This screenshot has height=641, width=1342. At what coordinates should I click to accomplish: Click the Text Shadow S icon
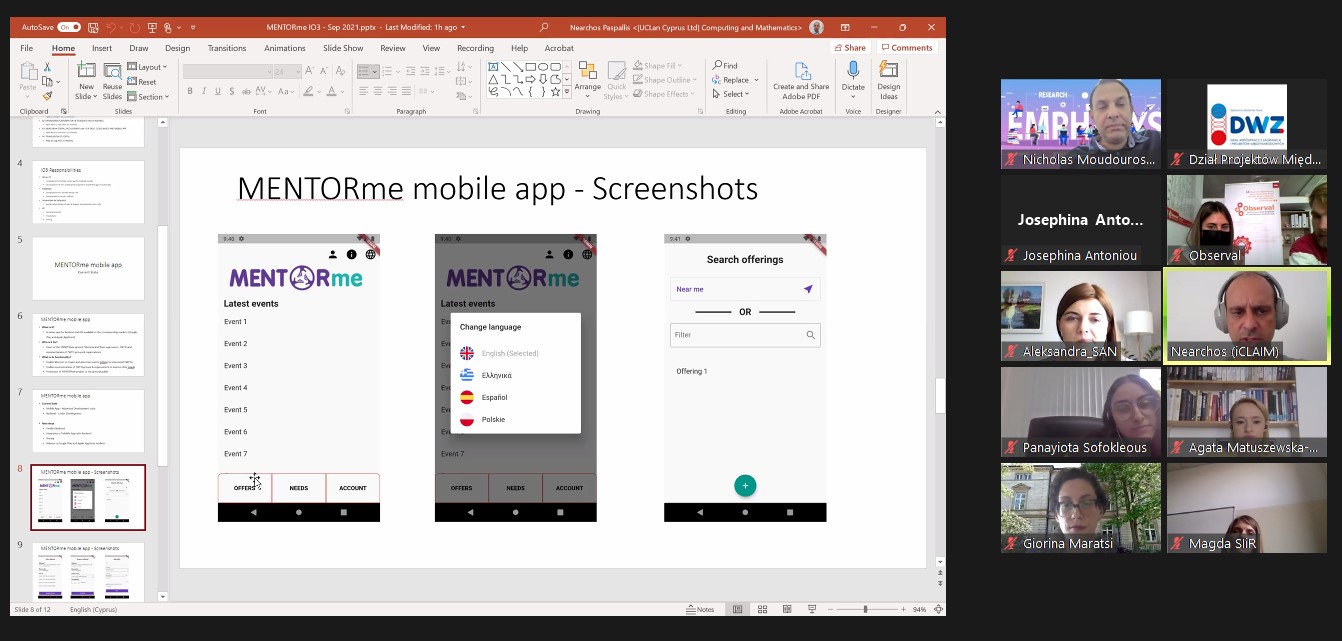coord(232,91)
